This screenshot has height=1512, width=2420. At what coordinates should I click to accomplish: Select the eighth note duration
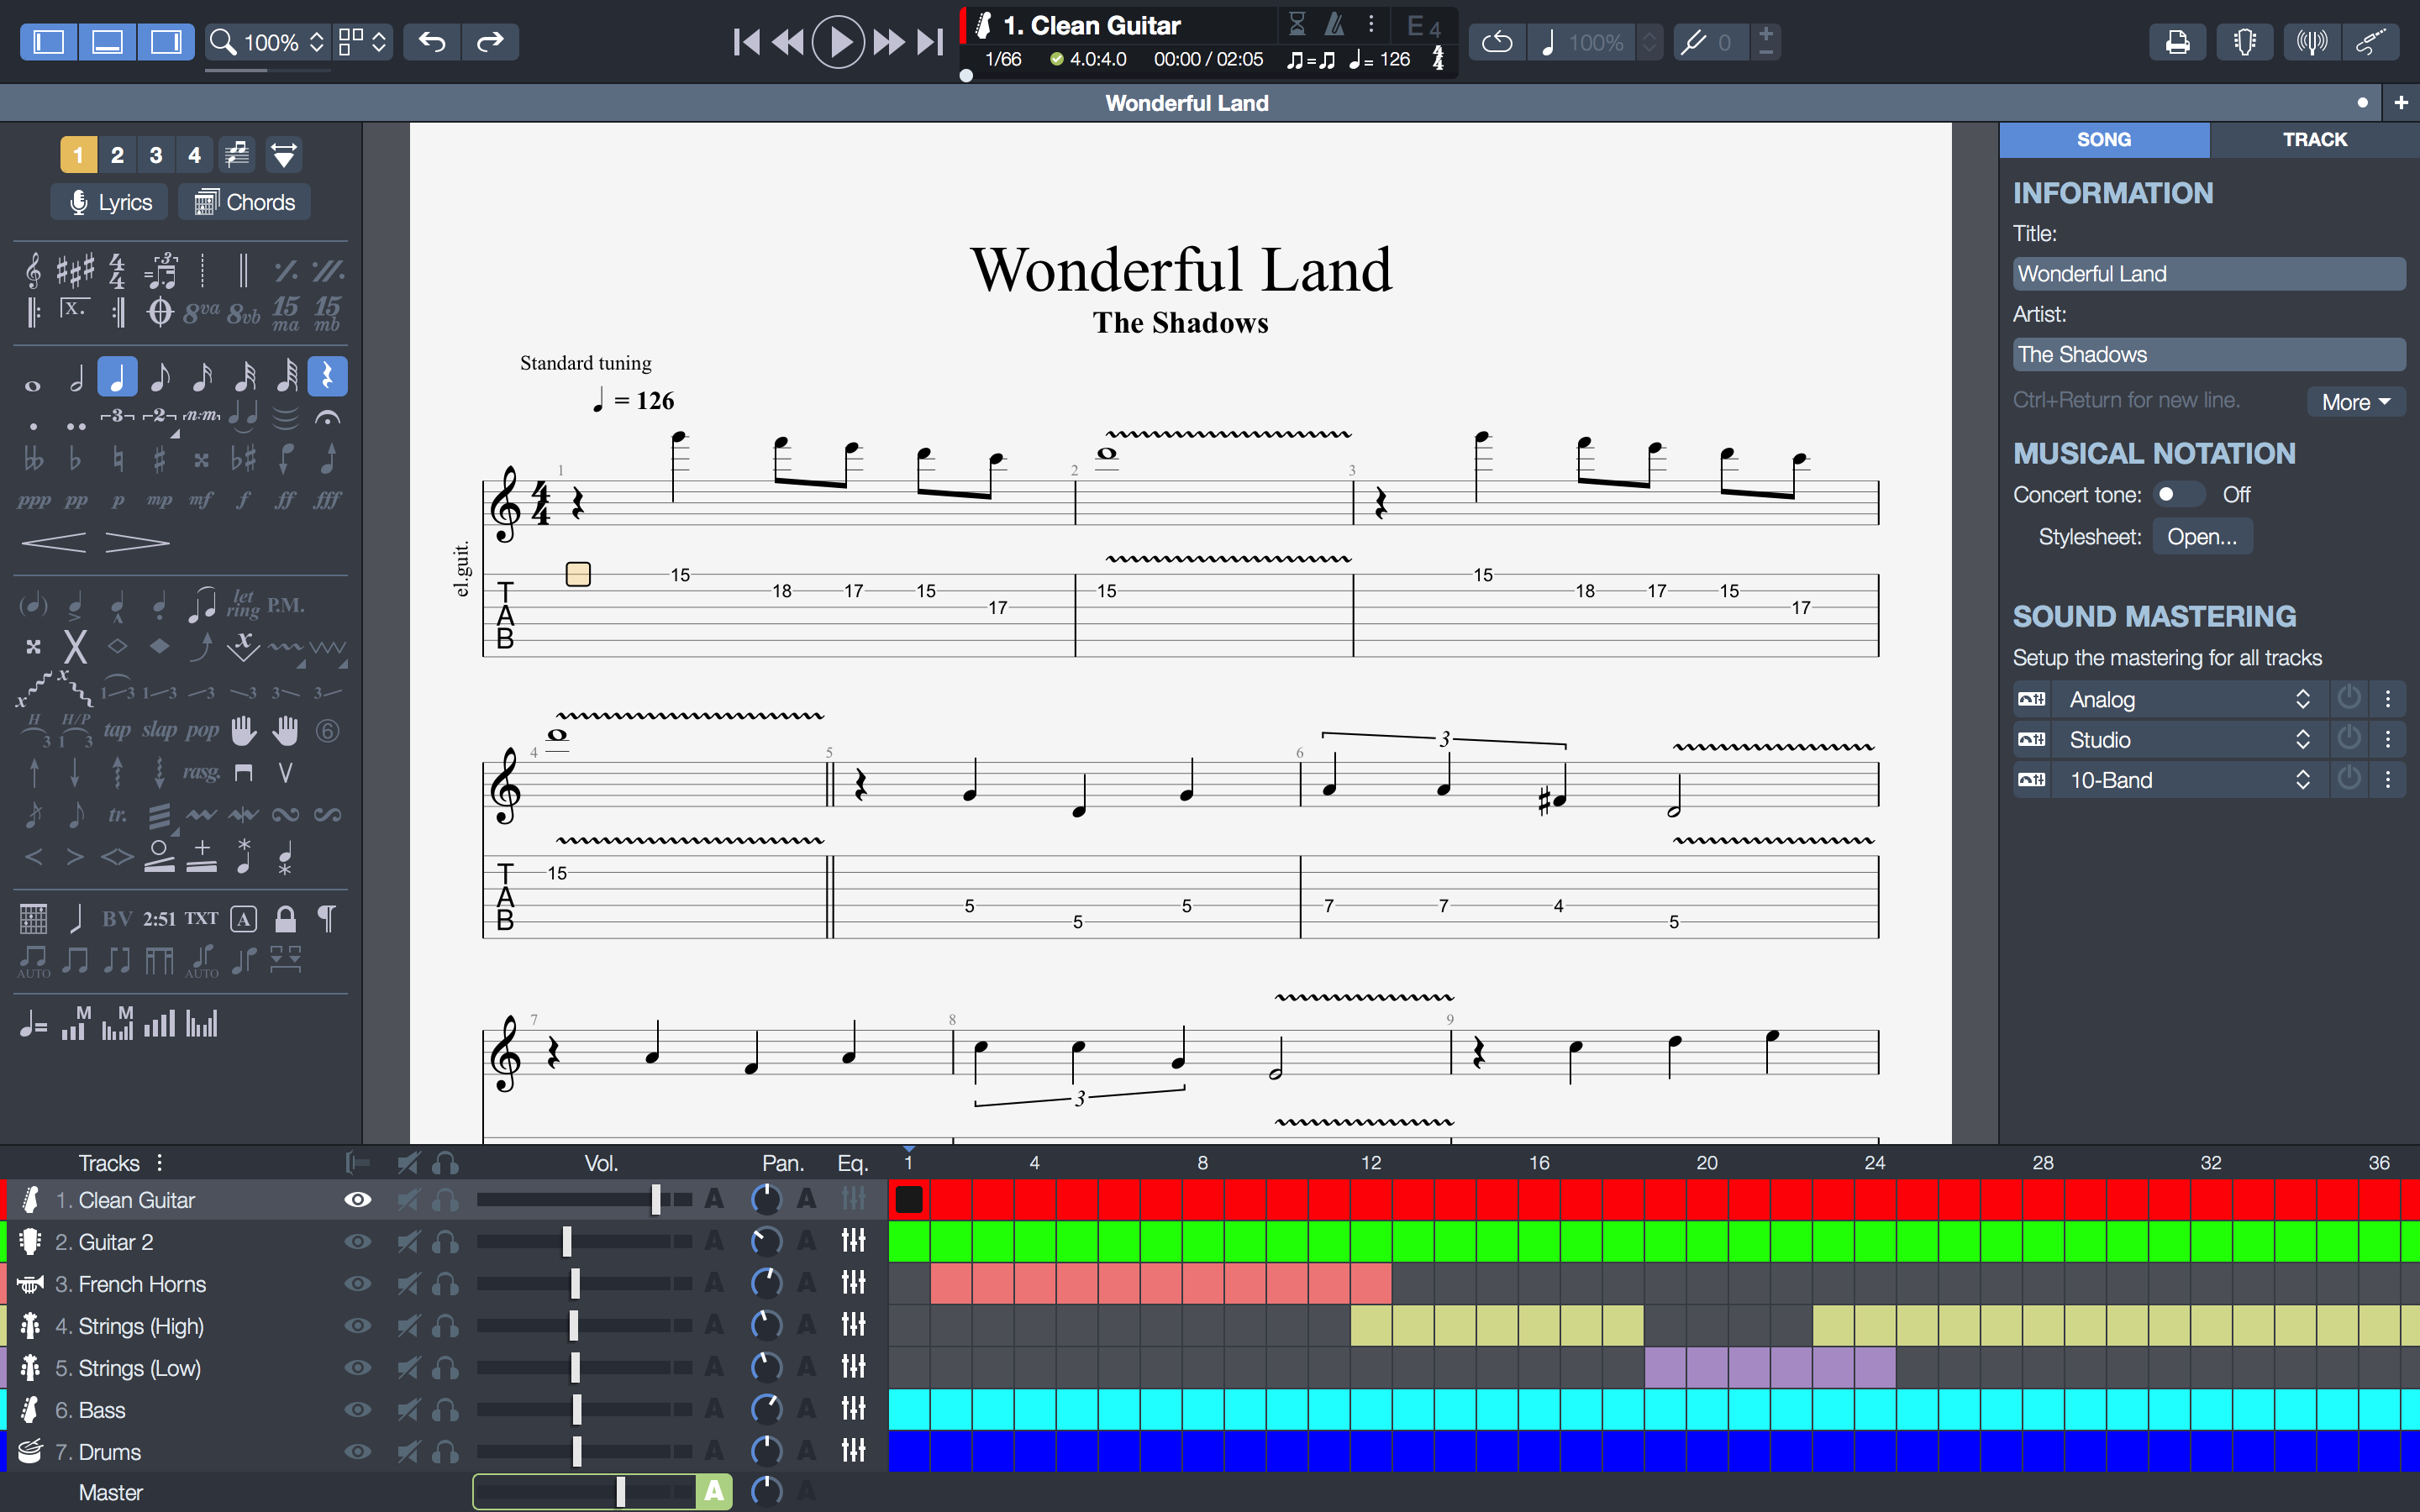[x=159, y=378]
